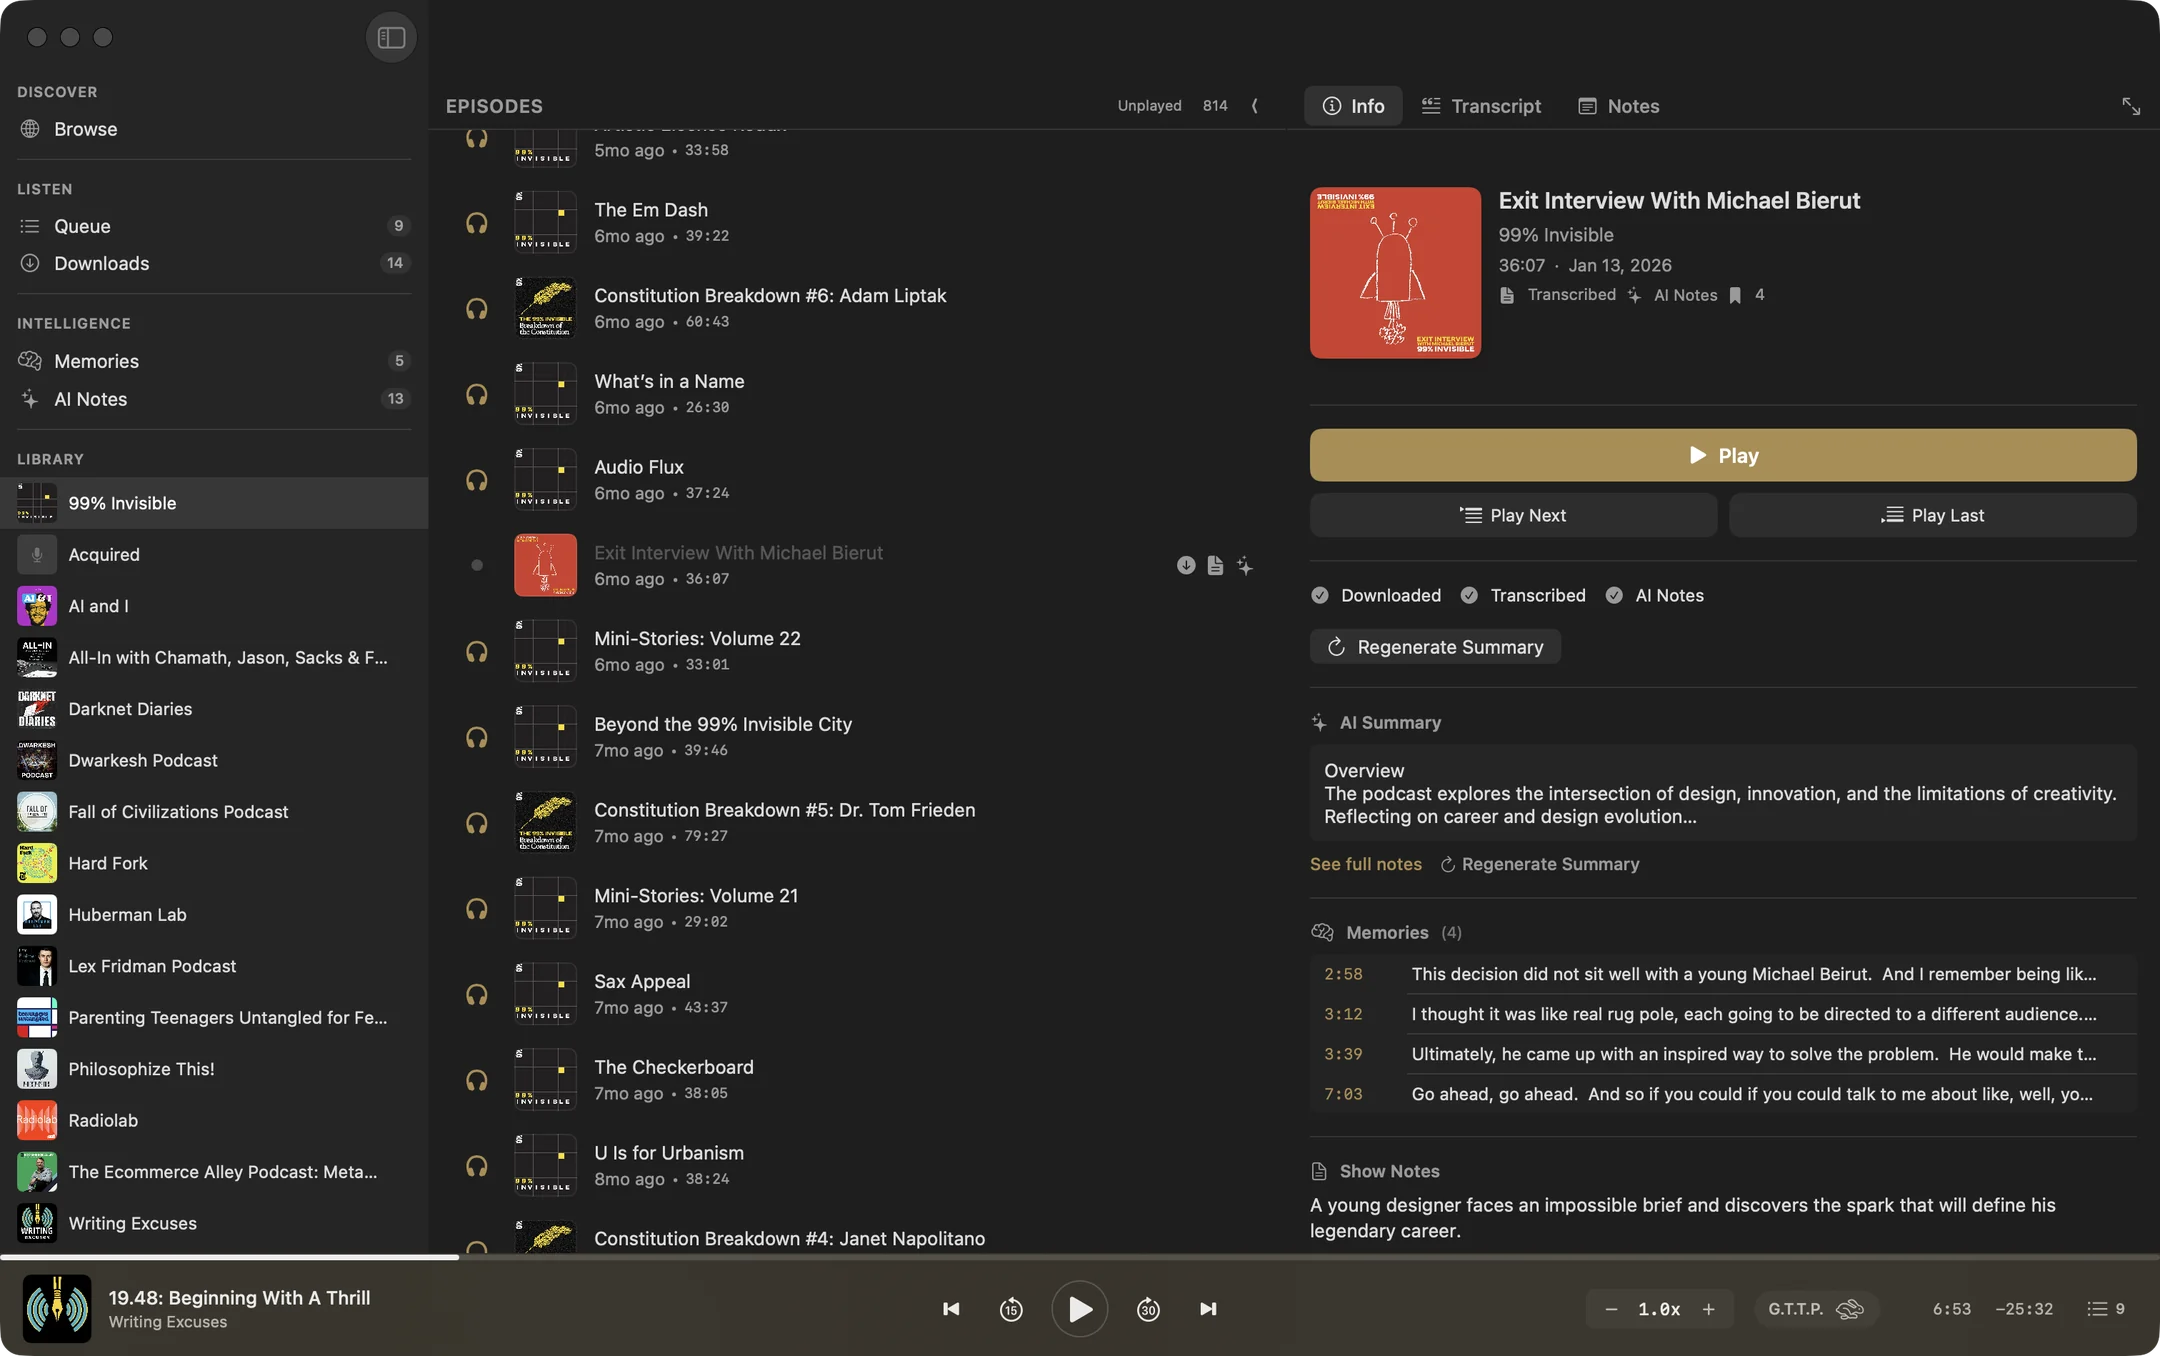Viewport: 2160px width, 1356px height.
Task: Switch to the Info tab
Action: (1353, 106)
